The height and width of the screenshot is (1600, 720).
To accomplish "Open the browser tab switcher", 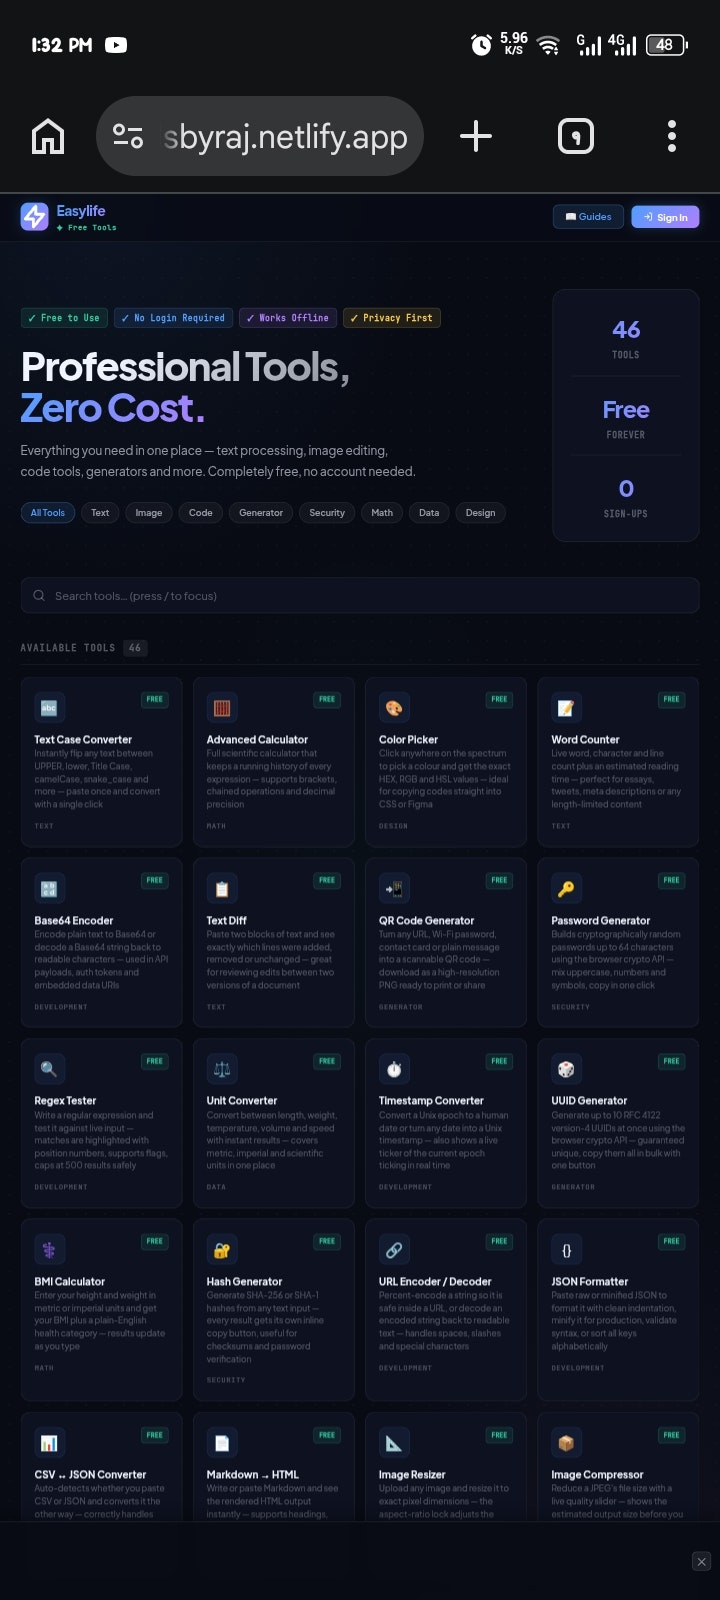I will (575, 136).
